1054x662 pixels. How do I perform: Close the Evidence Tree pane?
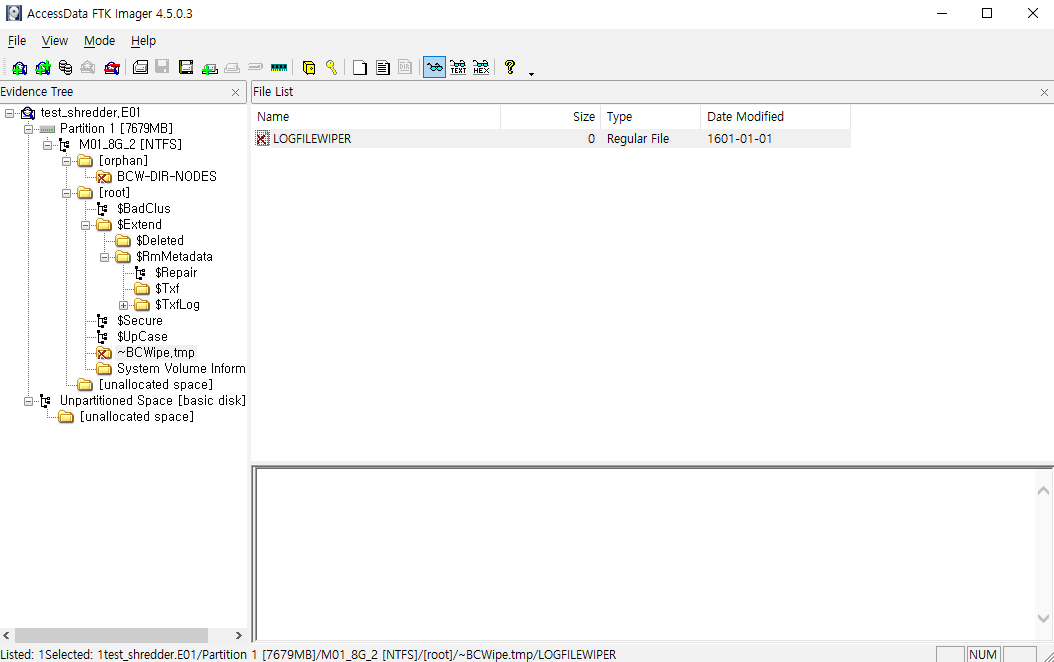[235, 93]
